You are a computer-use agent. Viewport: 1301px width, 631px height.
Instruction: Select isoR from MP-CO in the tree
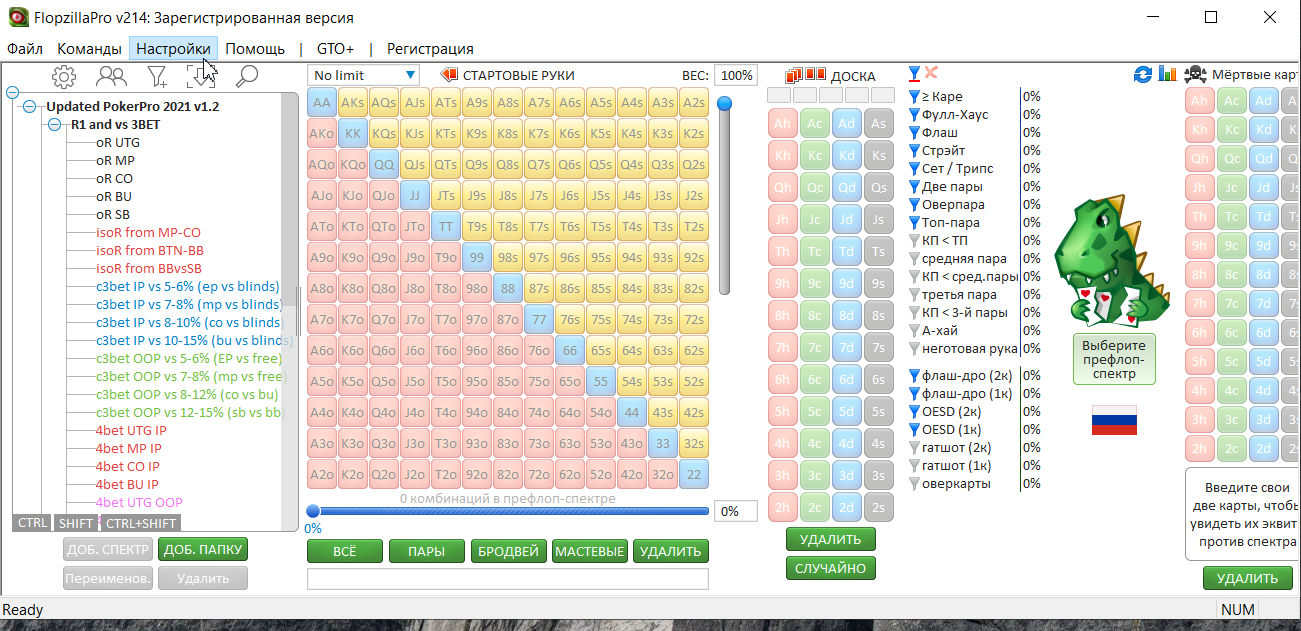point(148,232)
